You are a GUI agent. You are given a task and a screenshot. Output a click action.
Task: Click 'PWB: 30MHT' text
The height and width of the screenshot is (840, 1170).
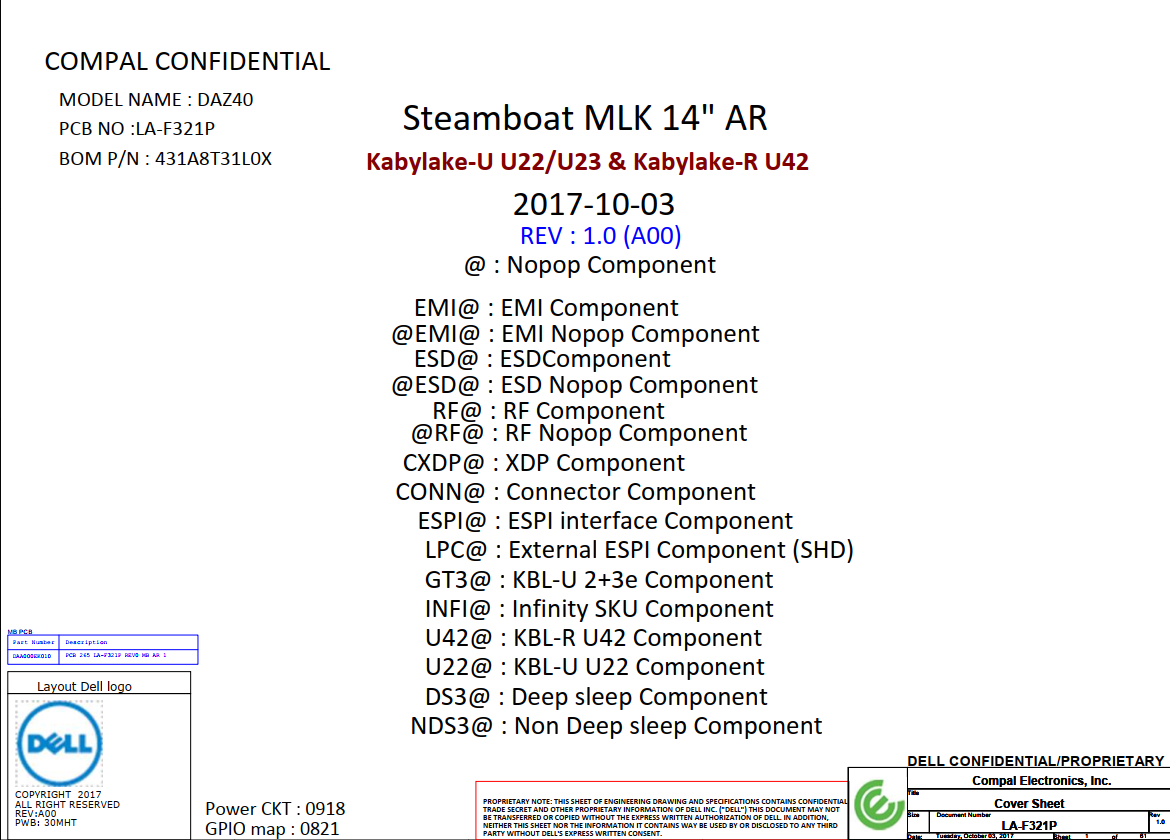click(46, 823)
